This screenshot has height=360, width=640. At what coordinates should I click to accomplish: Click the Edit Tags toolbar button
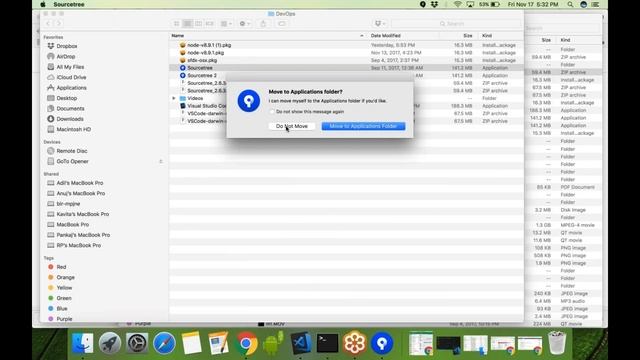[282, 24]
